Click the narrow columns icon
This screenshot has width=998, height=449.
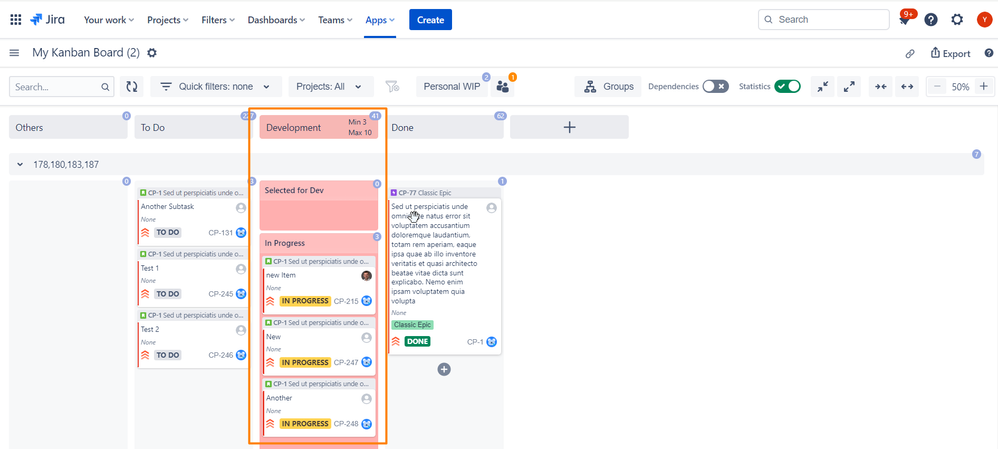881,87
